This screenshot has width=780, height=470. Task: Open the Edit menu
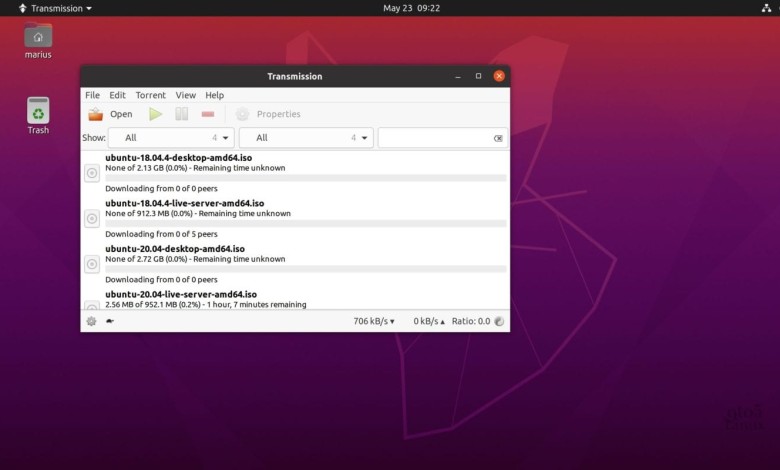(x=117, y=95)
